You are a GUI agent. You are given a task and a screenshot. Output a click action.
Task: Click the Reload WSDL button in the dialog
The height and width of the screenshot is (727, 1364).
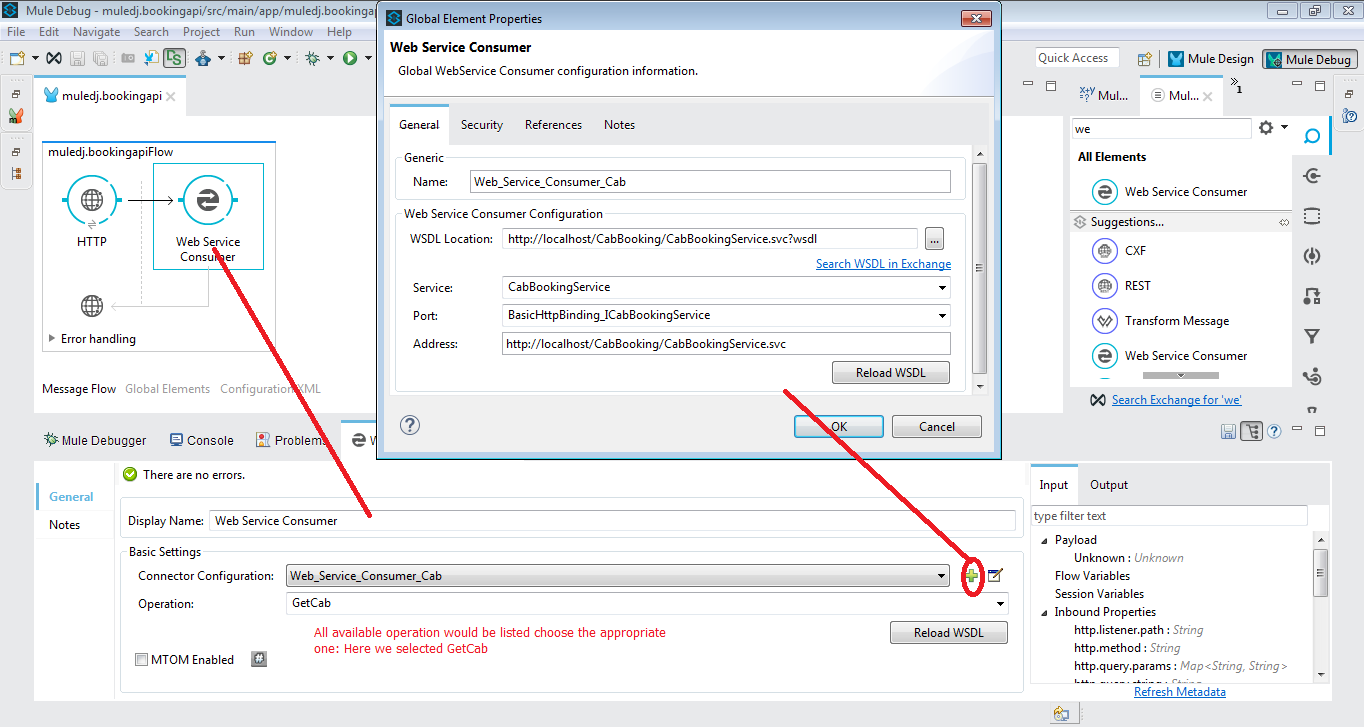(889, 372)
